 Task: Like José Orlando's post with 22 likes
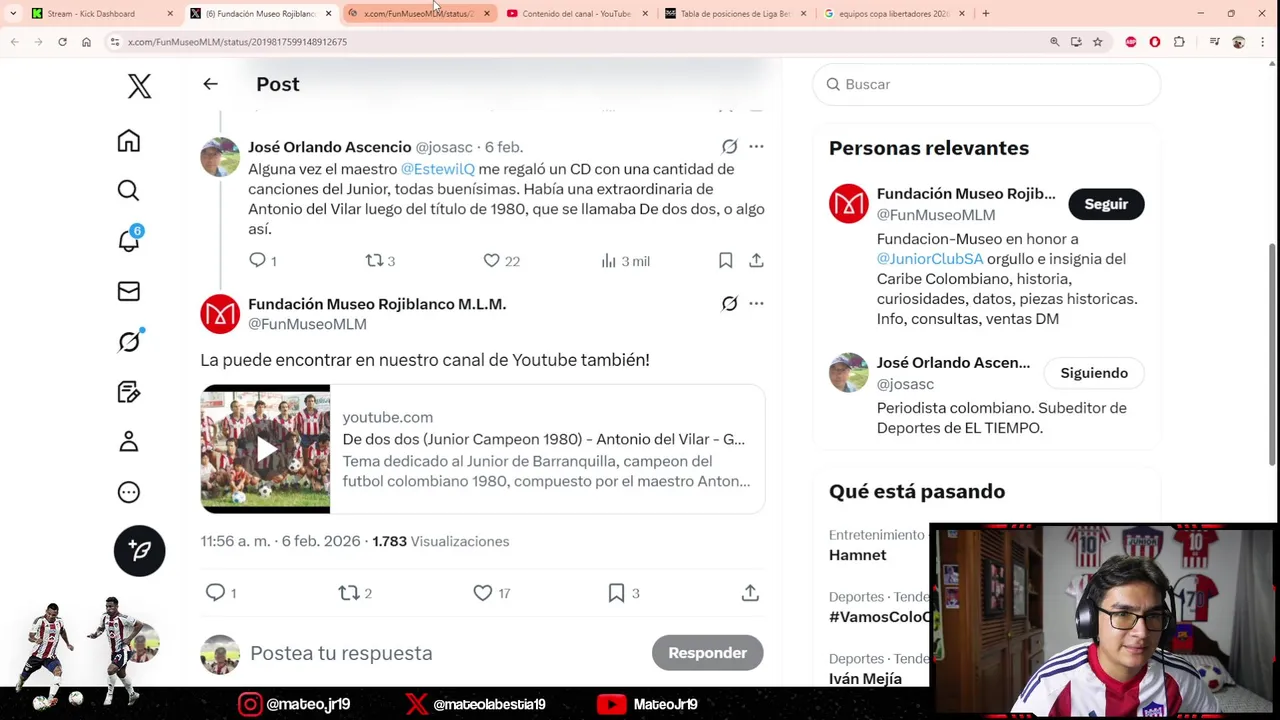point(501,261)
